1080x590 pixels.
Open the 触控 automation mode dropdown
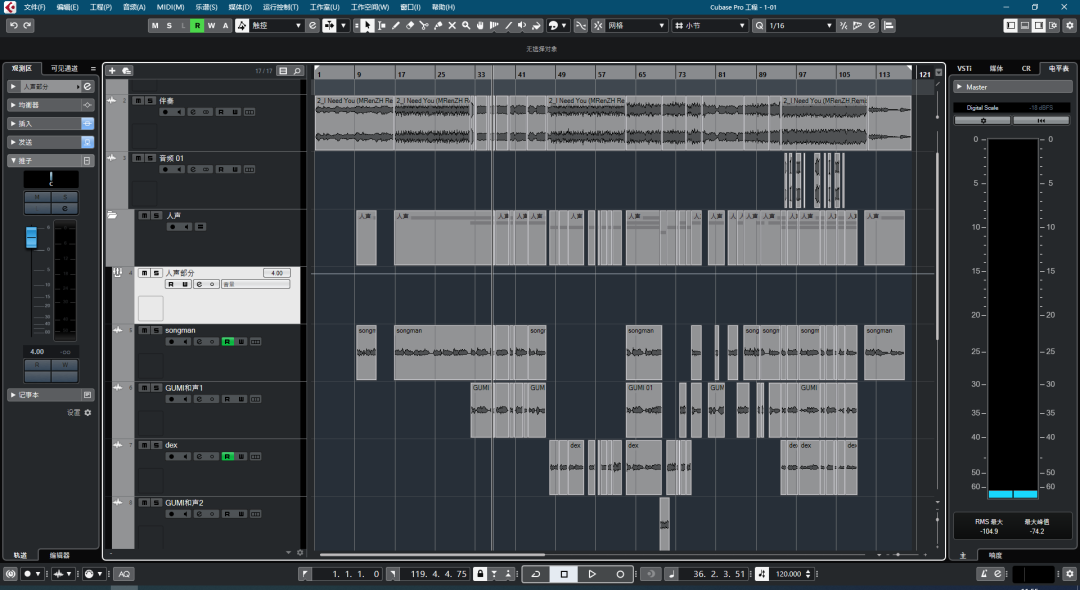[276, 25]
